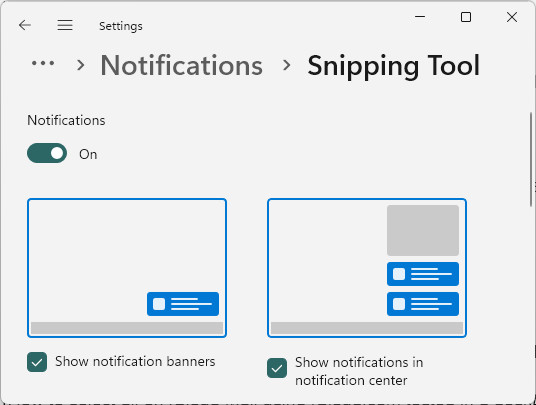Go back with the arrow icon
Screen dimensions: 536x405
click(25, 25)
